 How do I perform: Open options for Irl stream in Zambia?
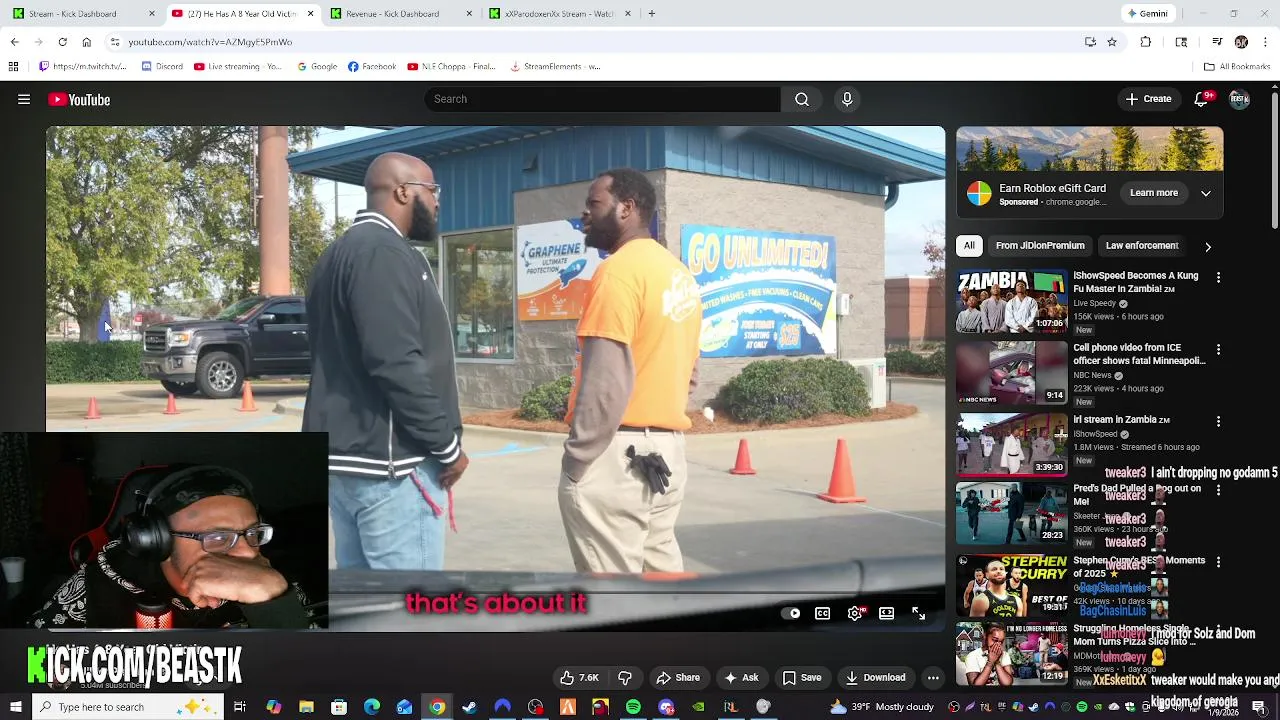point(1218,421)
